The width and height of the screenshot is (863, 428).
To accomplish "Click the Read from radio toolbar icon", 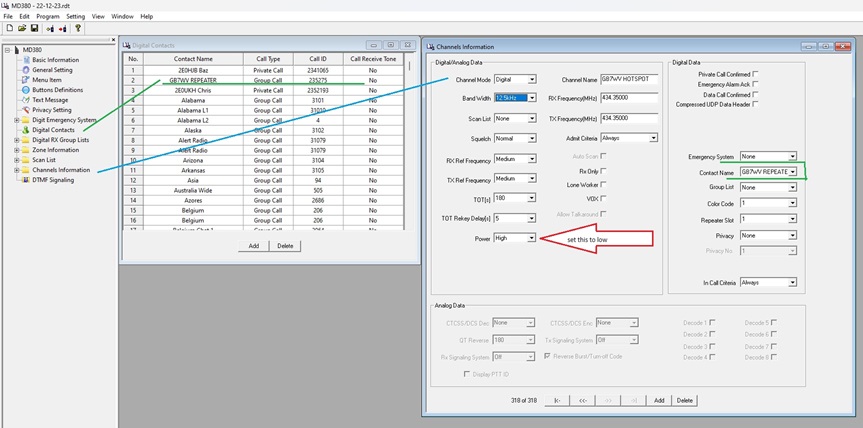I will coord(48,28).
